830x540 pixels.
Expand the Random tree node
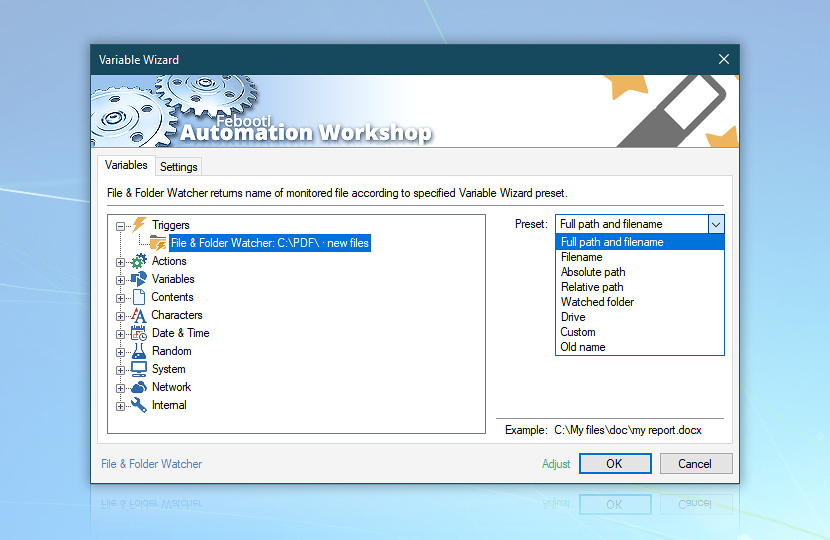[x=121, y=352]
